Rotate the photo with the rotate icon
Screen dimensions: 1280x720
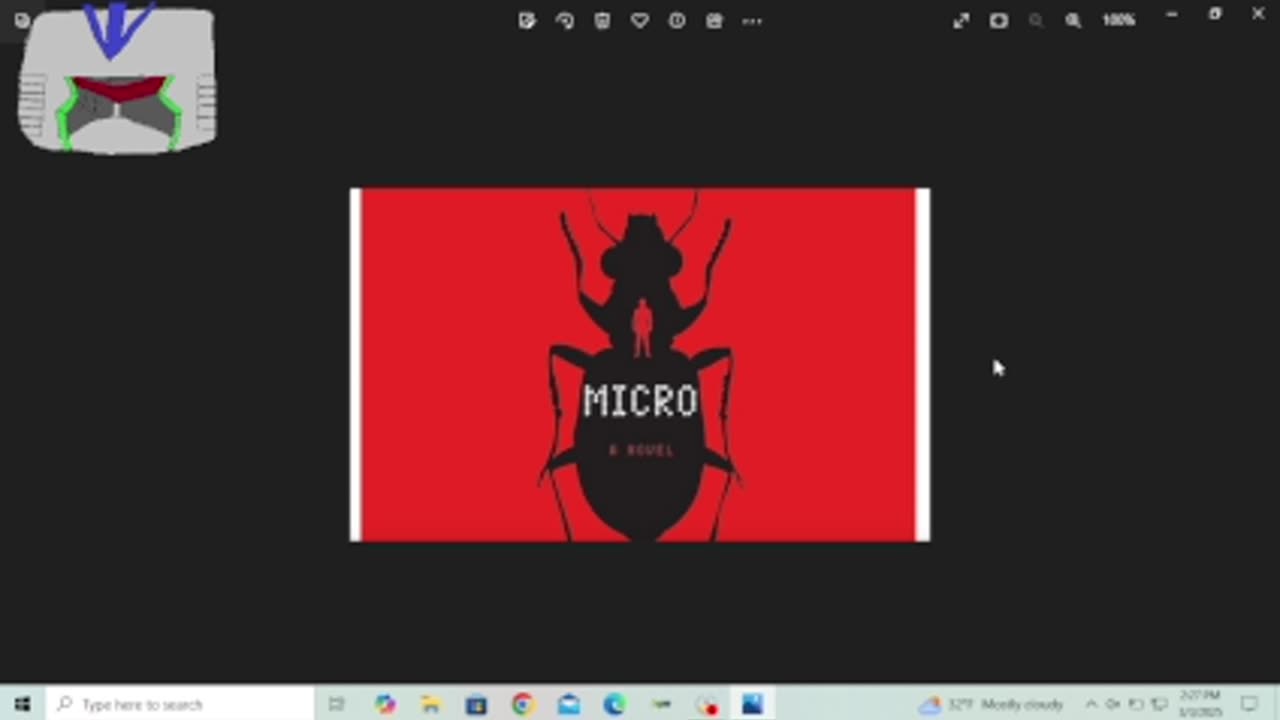(565, 20)
